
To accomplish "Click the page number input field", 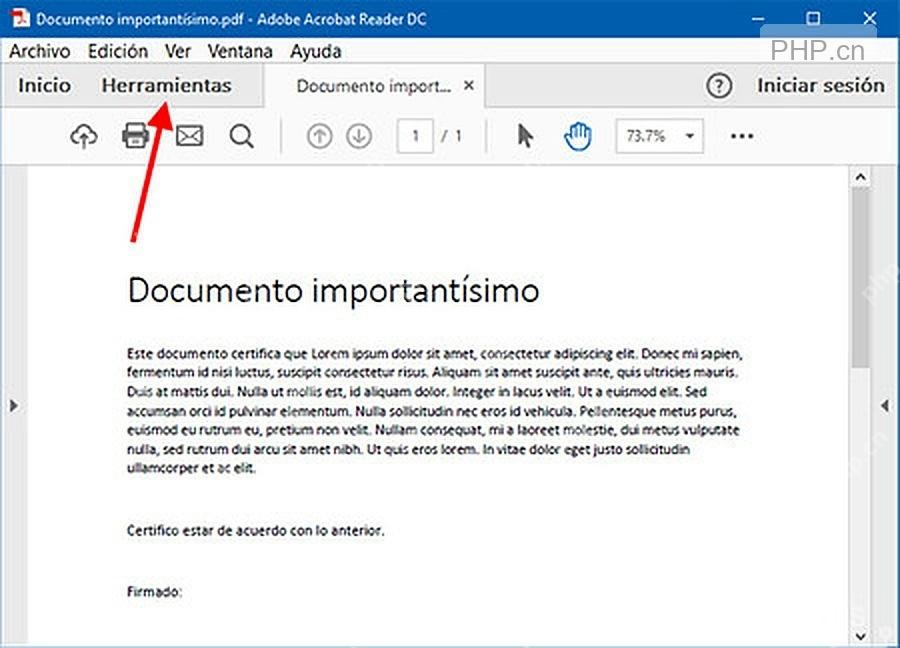I will coord(415,137).
